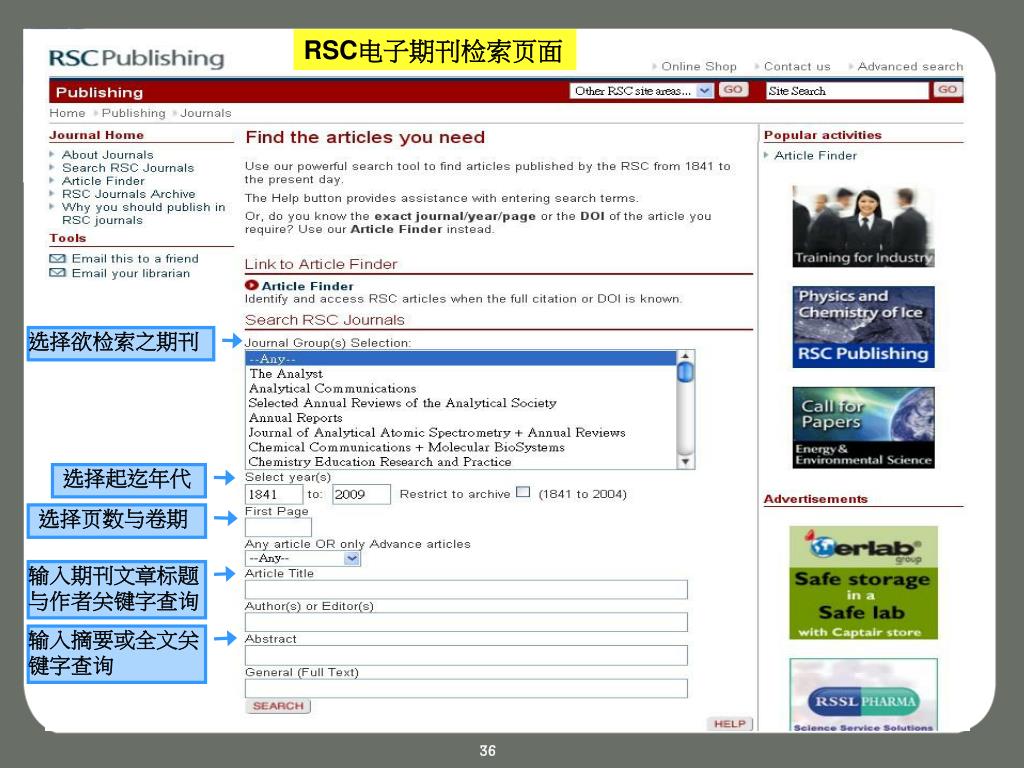Click the Email your librarian envelope icon
1024x768 pixels.
point(57,273)
